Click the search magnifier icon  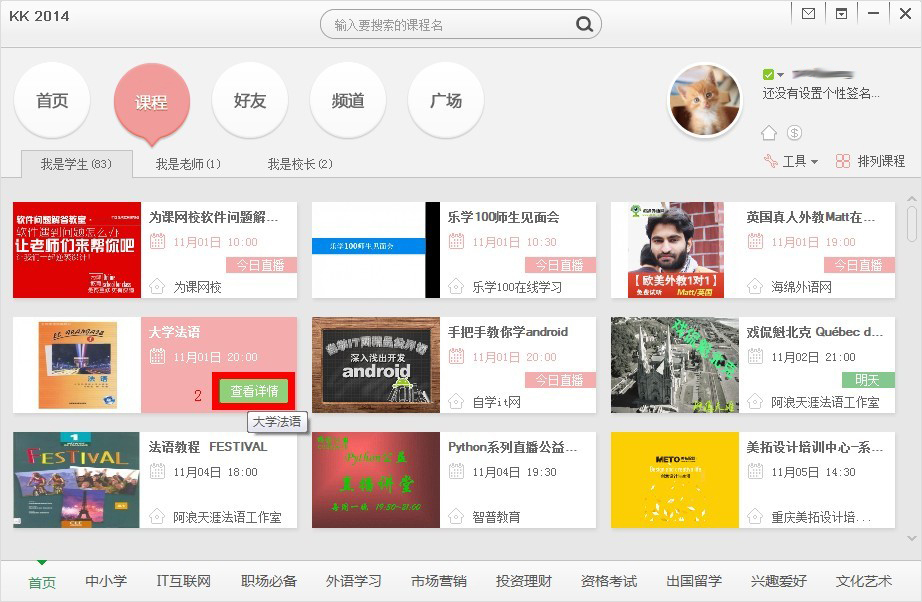[584, 24]
